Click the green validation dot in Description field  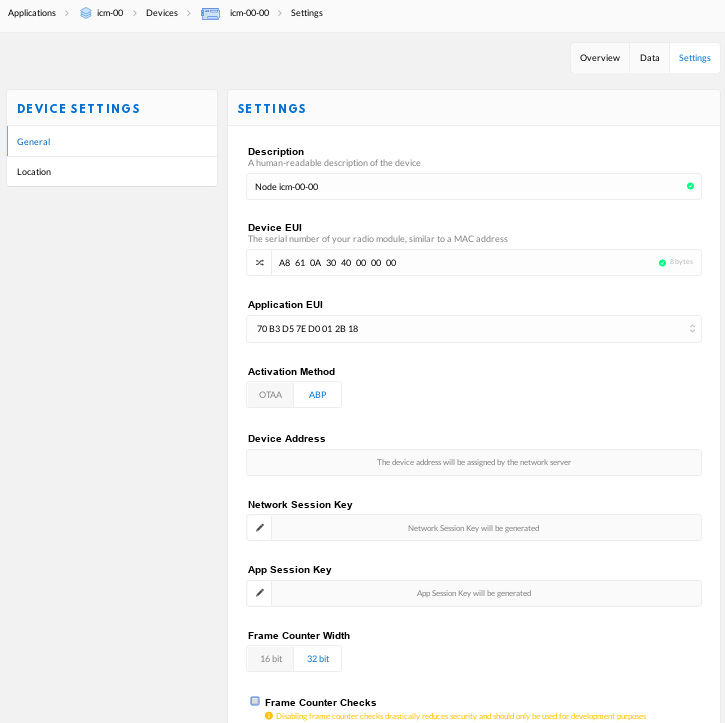click(x=690, y=186)
